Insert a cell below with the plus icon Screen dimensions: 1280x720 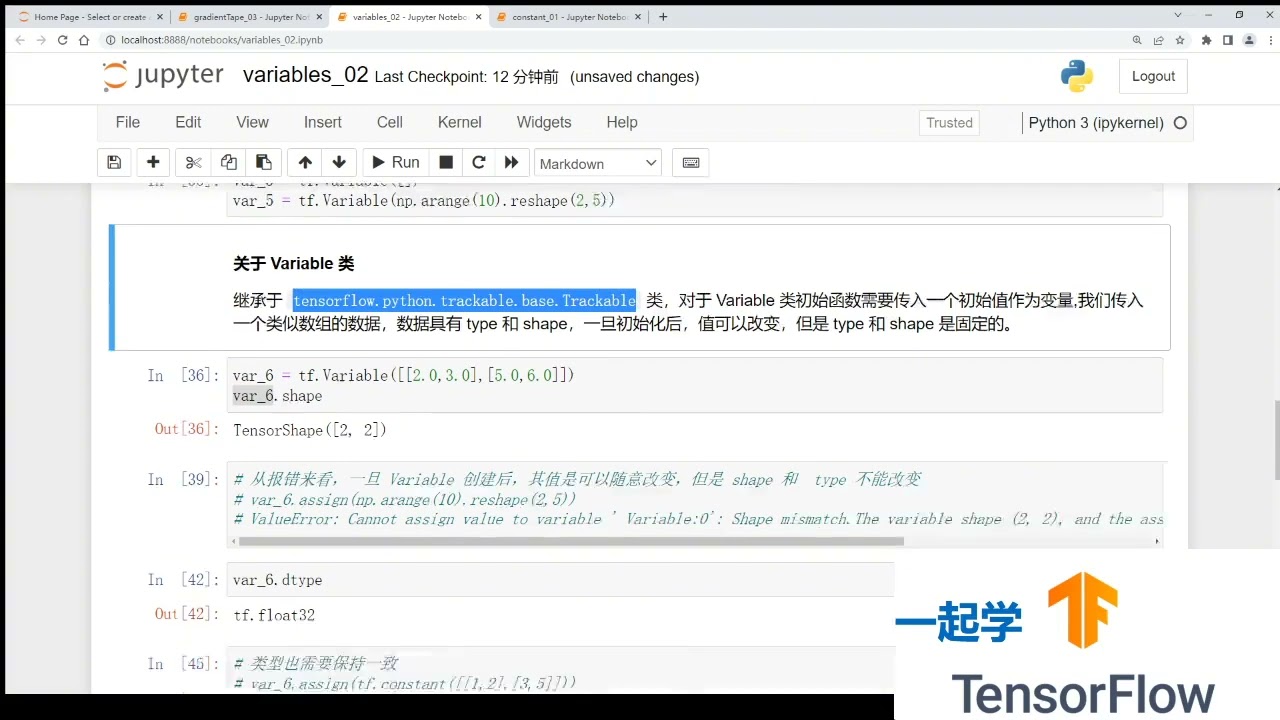pos(153,162)
